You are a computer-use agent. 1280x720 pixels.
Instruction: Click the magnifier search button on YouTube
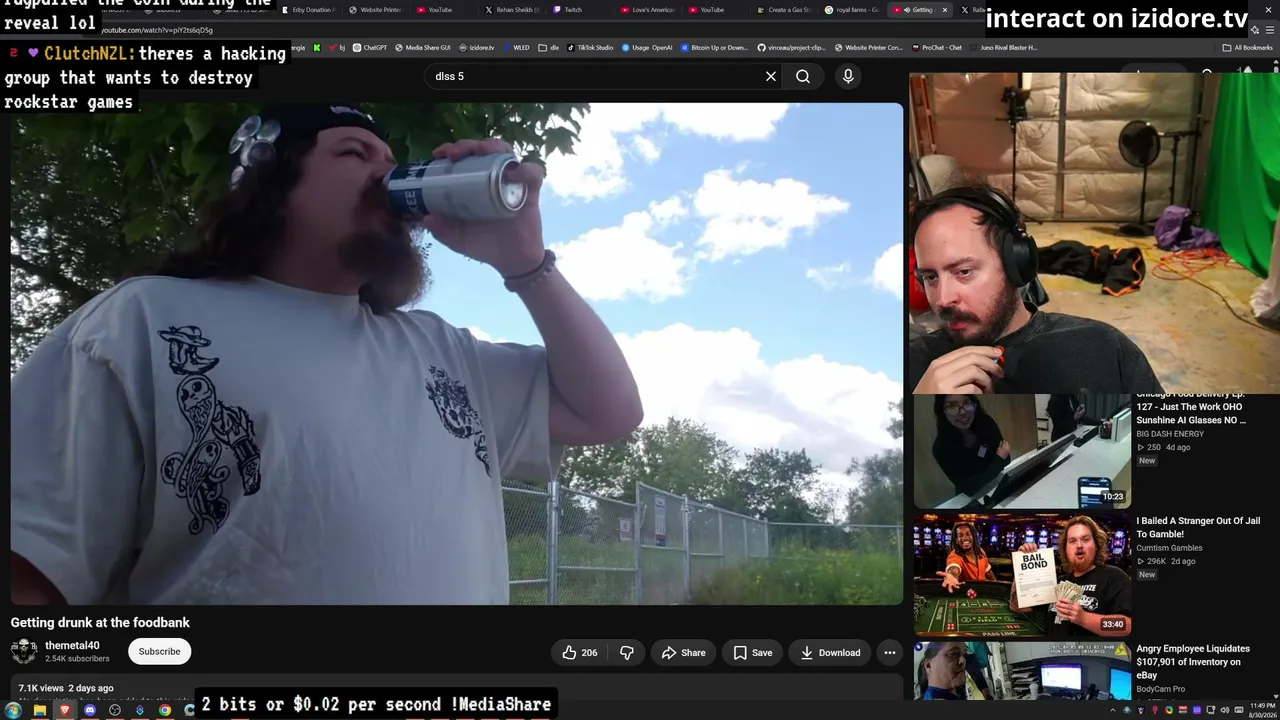coord(803,76)
